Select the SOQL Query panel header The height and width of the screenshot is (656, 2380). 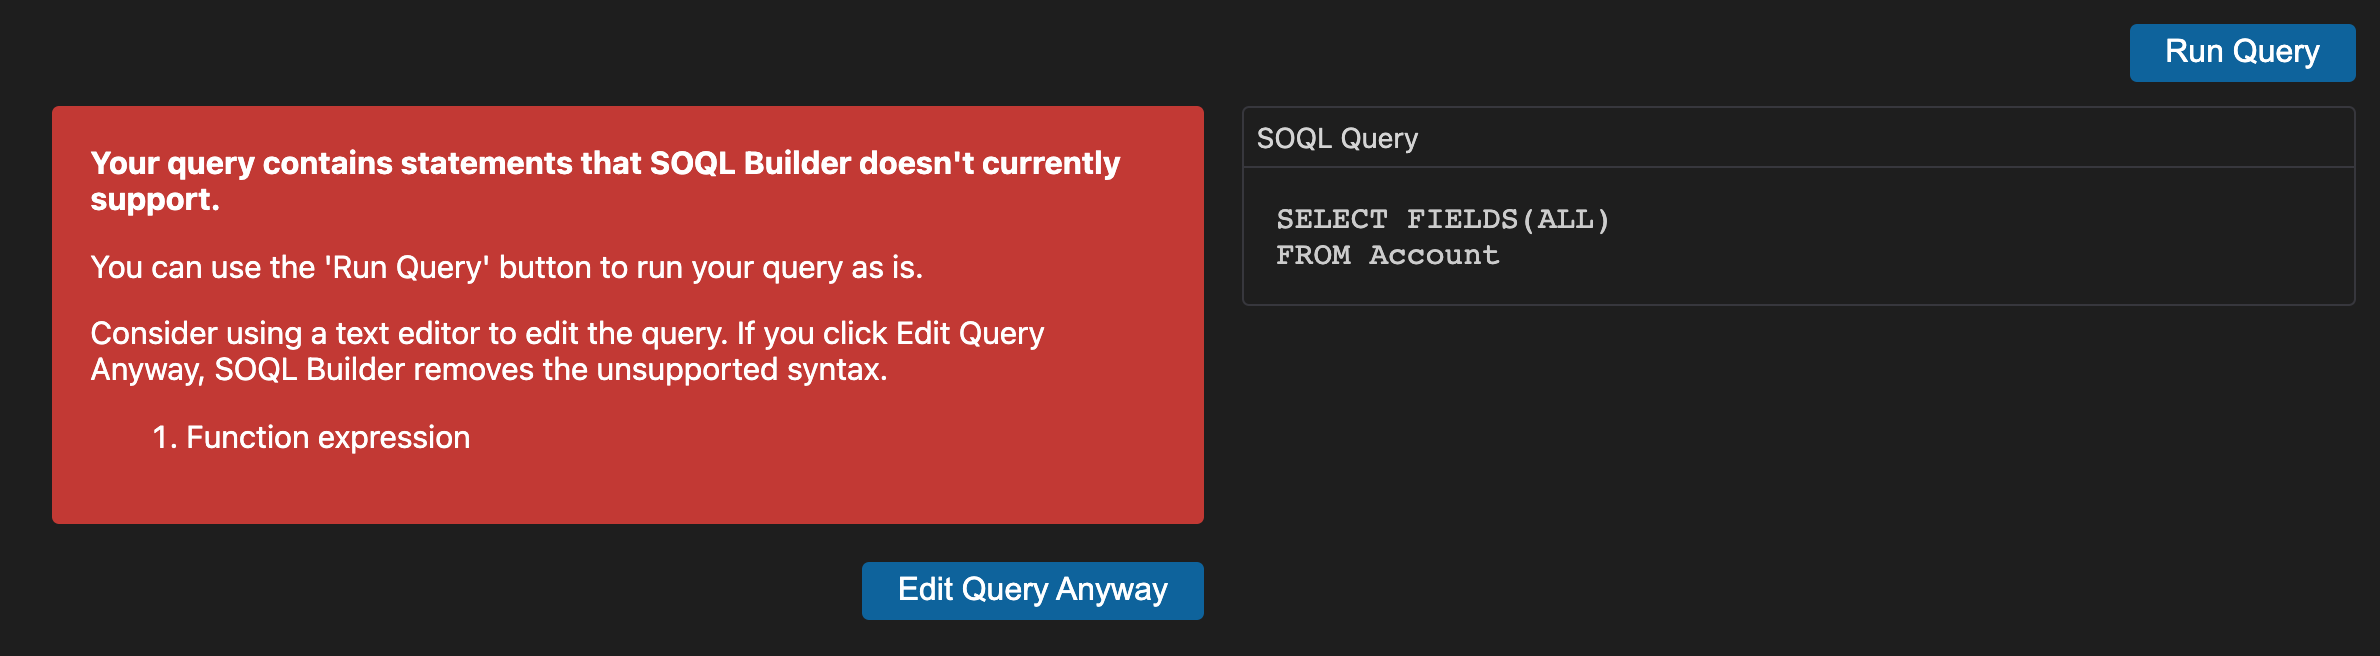click(x=1337, y=138)
